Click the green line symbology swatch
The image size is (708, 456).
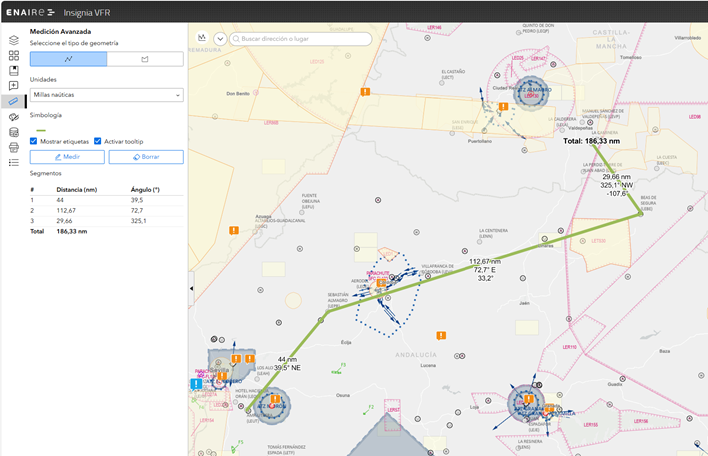41,130
